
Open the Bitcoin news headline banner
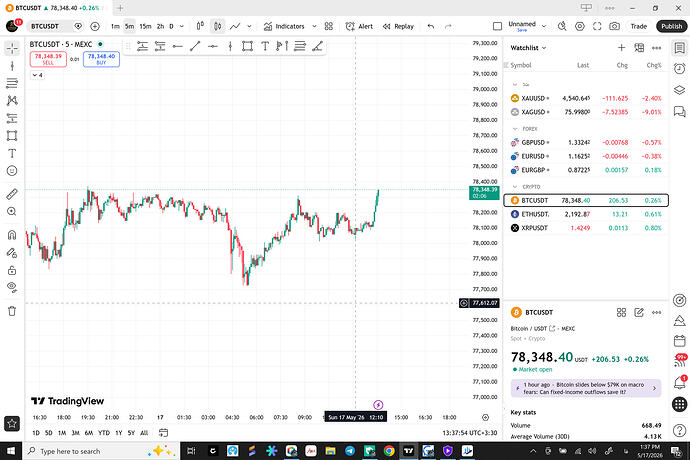tap(586, 388)
